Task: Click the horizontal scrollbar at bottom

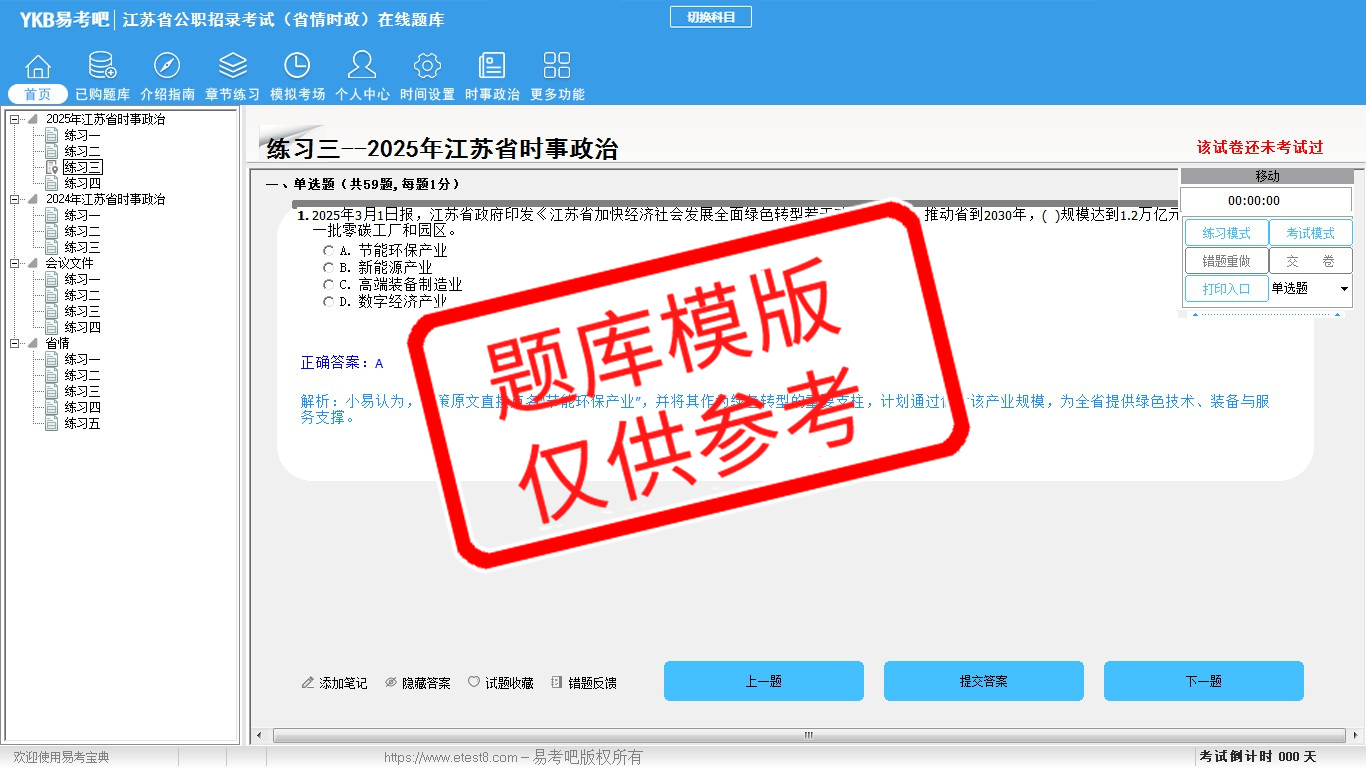Action: click(x=808, y=735)
